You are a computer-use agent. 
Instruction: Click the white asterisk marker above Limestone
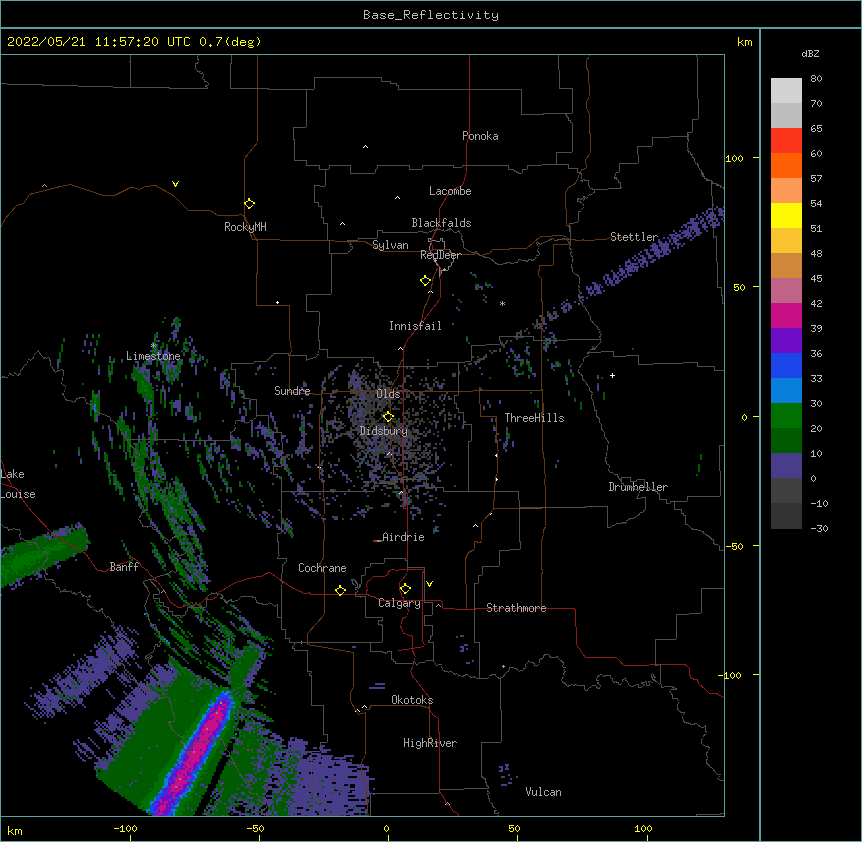pos(154,345)
